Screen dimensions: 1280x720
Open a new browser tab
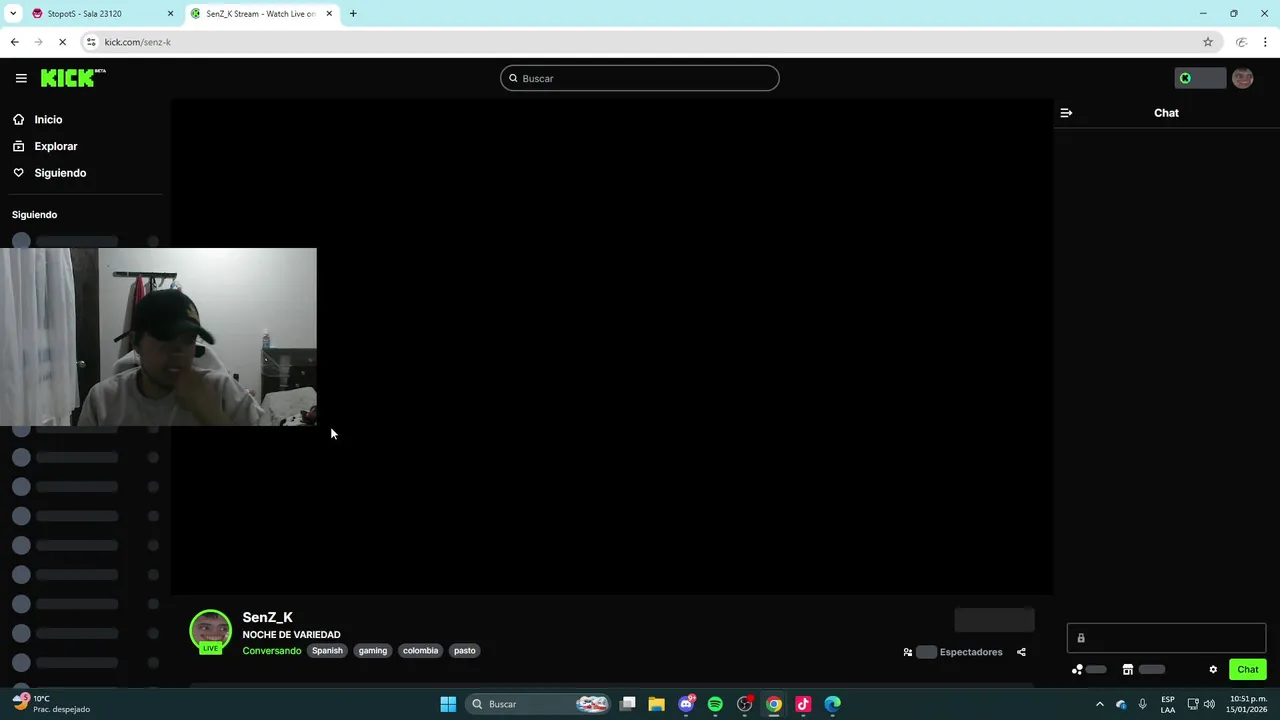tap(353, 14)
